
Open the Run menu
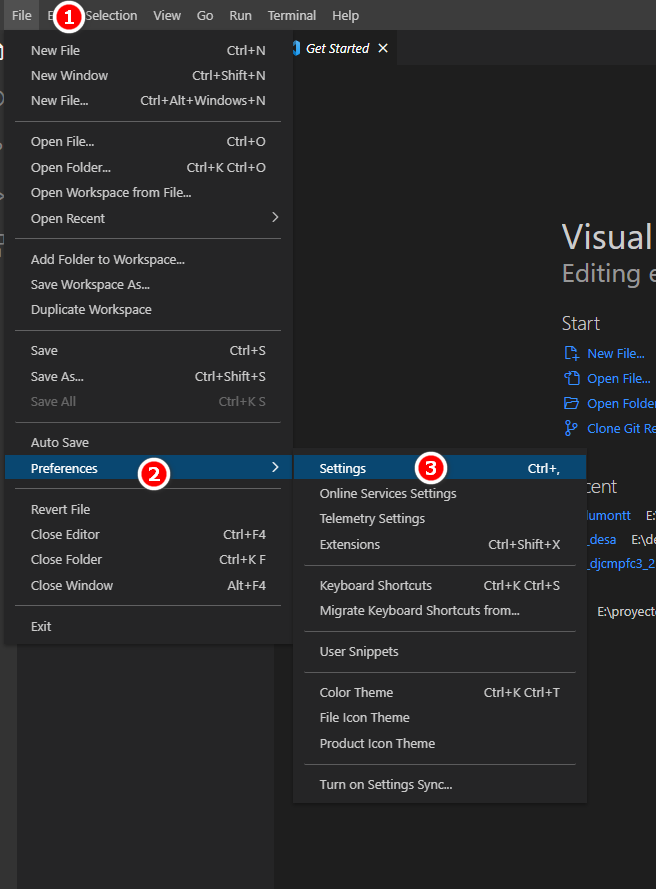coord(240,15)
